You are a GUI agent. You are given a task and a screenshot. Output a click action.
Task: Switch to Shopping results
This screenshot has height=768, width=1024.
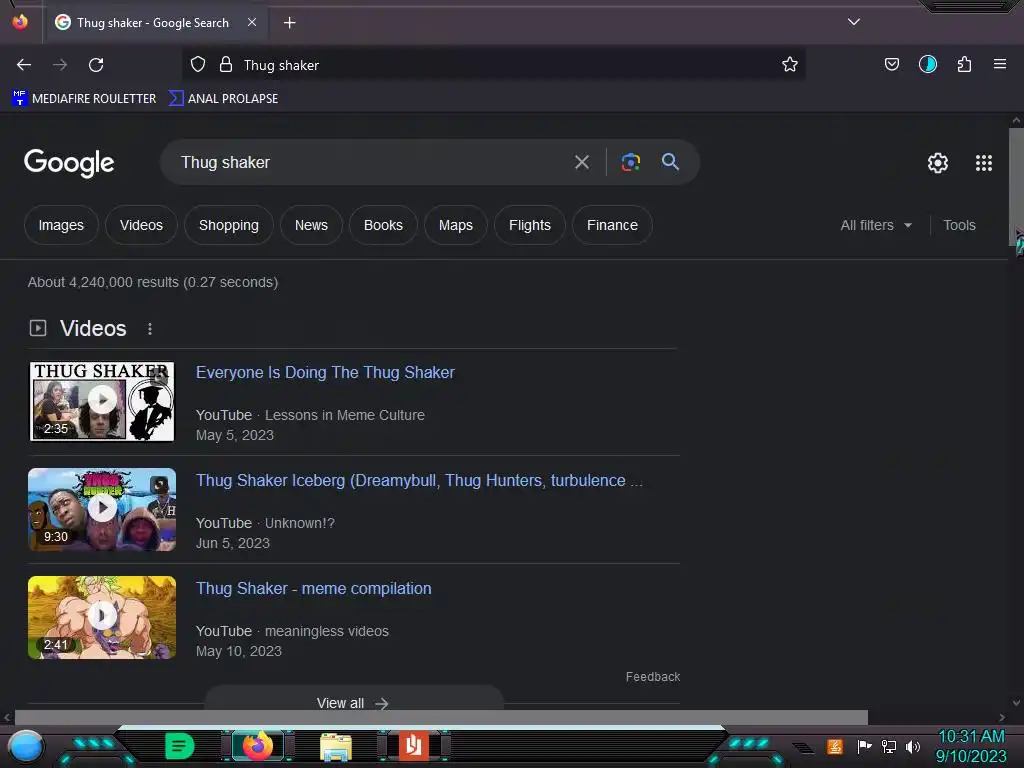click(229, 225)
